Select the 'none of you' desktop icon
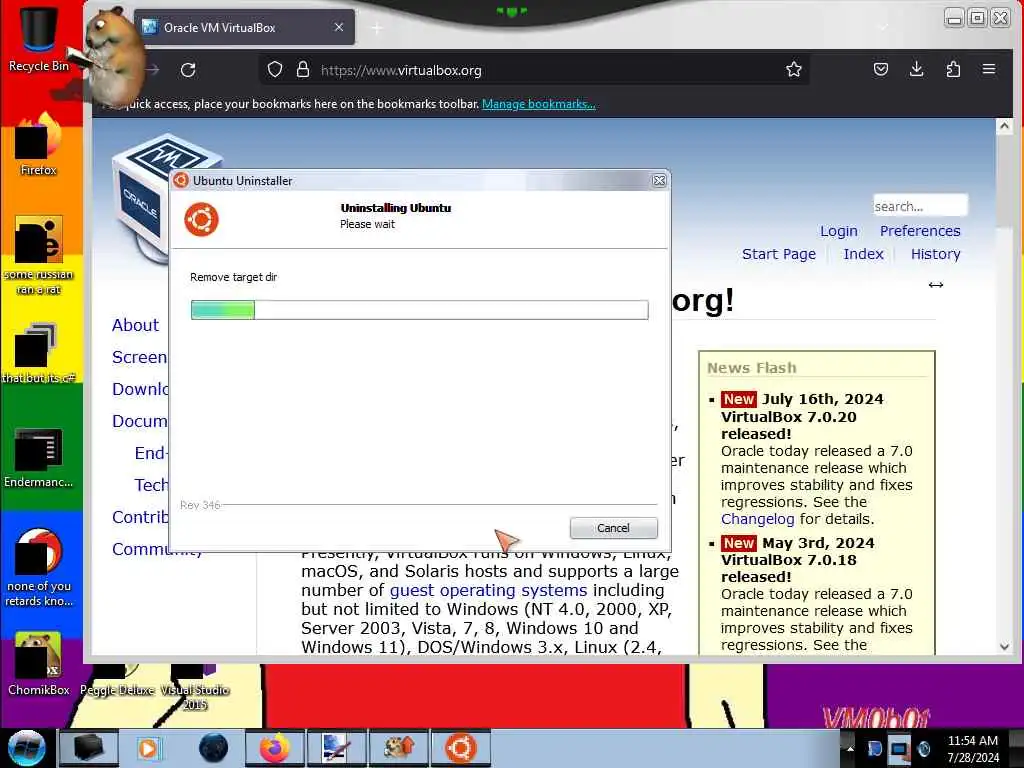 click(x=39, y=568)
